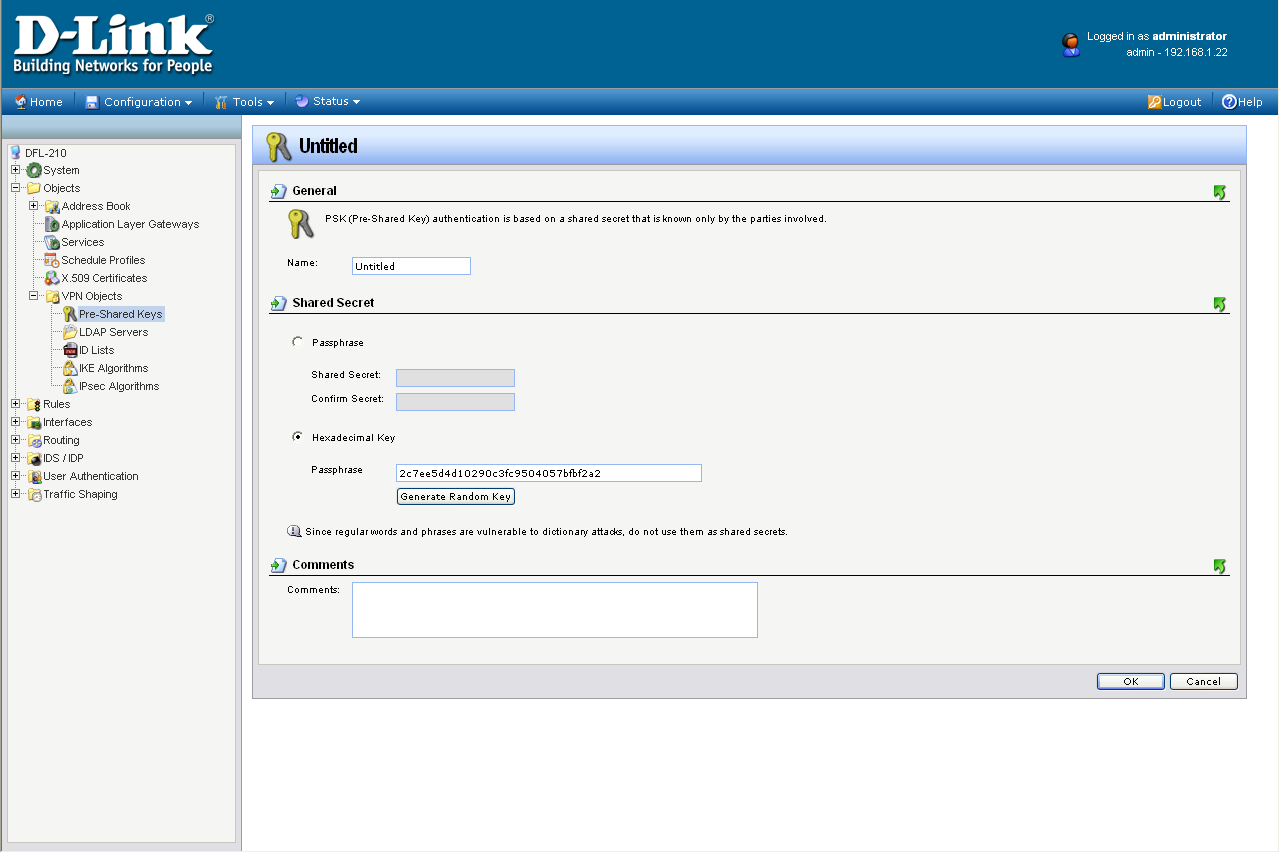This screenshot has width=1280, height=852.
Task: Click the green arrow beside Comments heading
Action: pyautogui.click(x=279, y=565)
